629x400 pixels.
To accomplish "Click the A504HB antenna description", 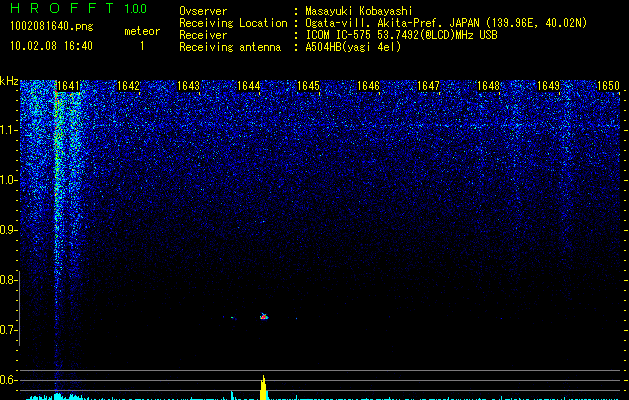I will [353, 47].
